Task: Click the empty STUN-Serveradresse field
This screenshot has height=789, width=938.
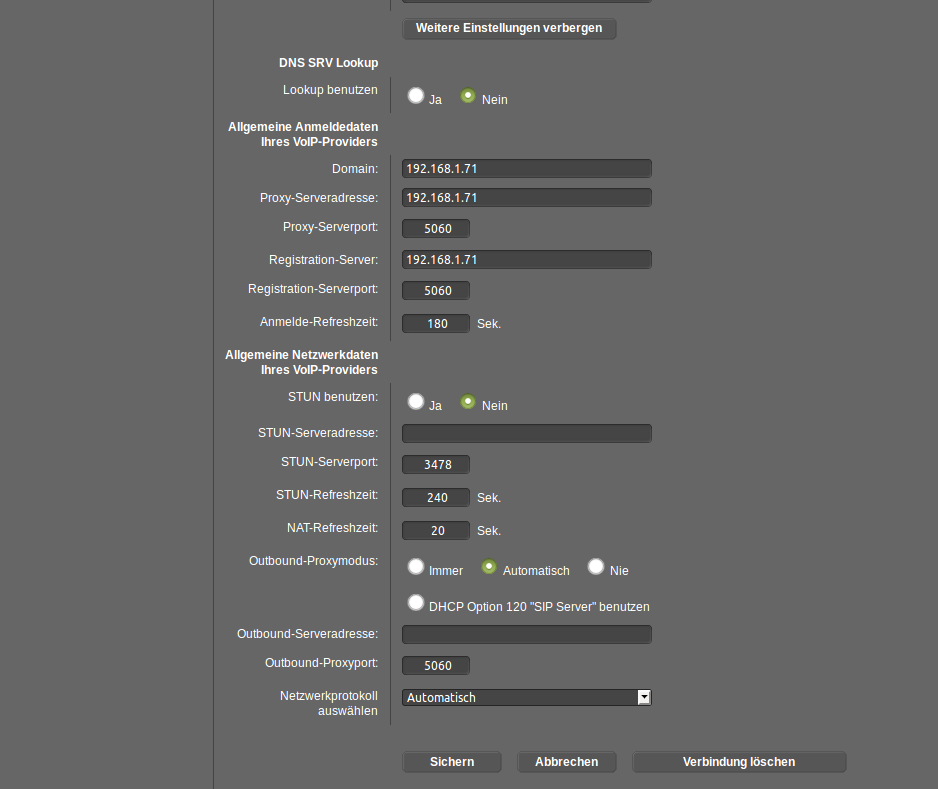Action: click(x=526, y=433)
